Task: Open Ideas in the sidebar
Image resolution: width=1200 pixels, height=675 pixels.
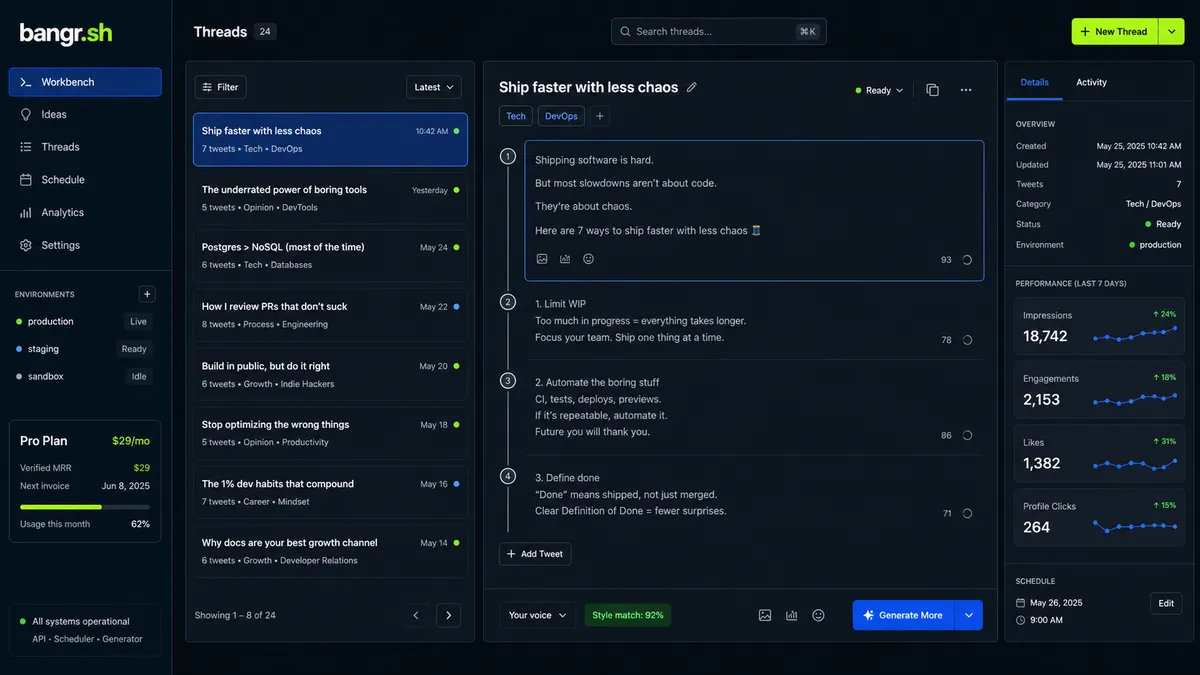Action: (85, 114)
